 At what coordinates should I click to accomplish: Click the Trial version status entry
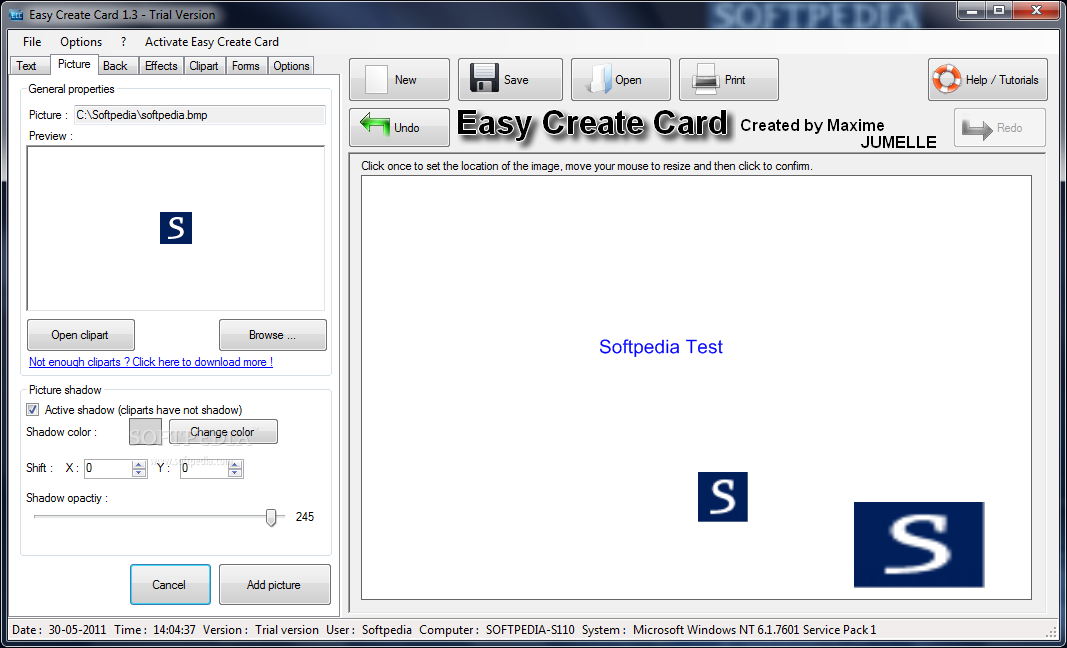[261, 630]
